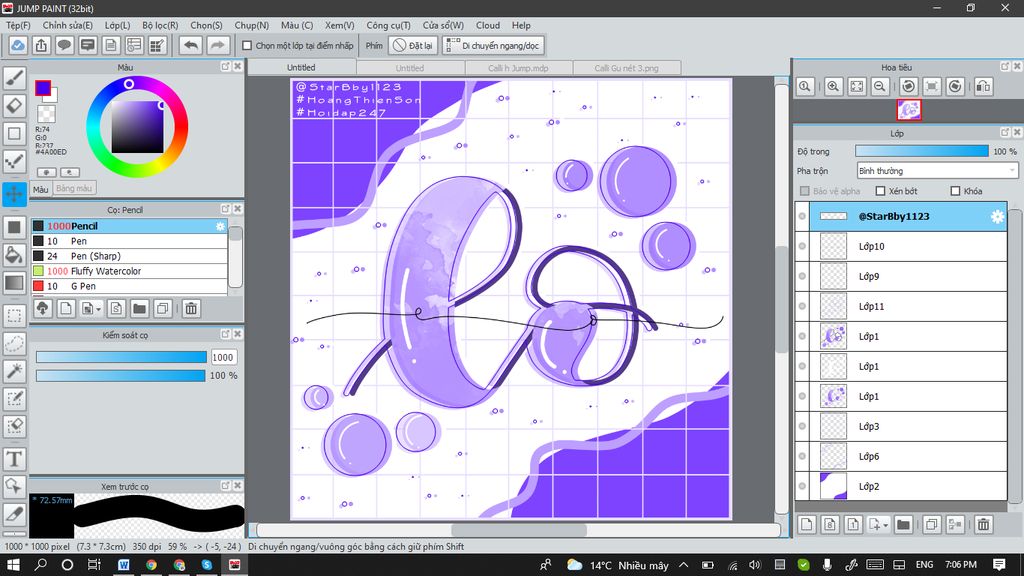This screenshot has width=1024, height=576.
Task: Open the brush save dropdown in brush panel
Action: tap(96, 309)
